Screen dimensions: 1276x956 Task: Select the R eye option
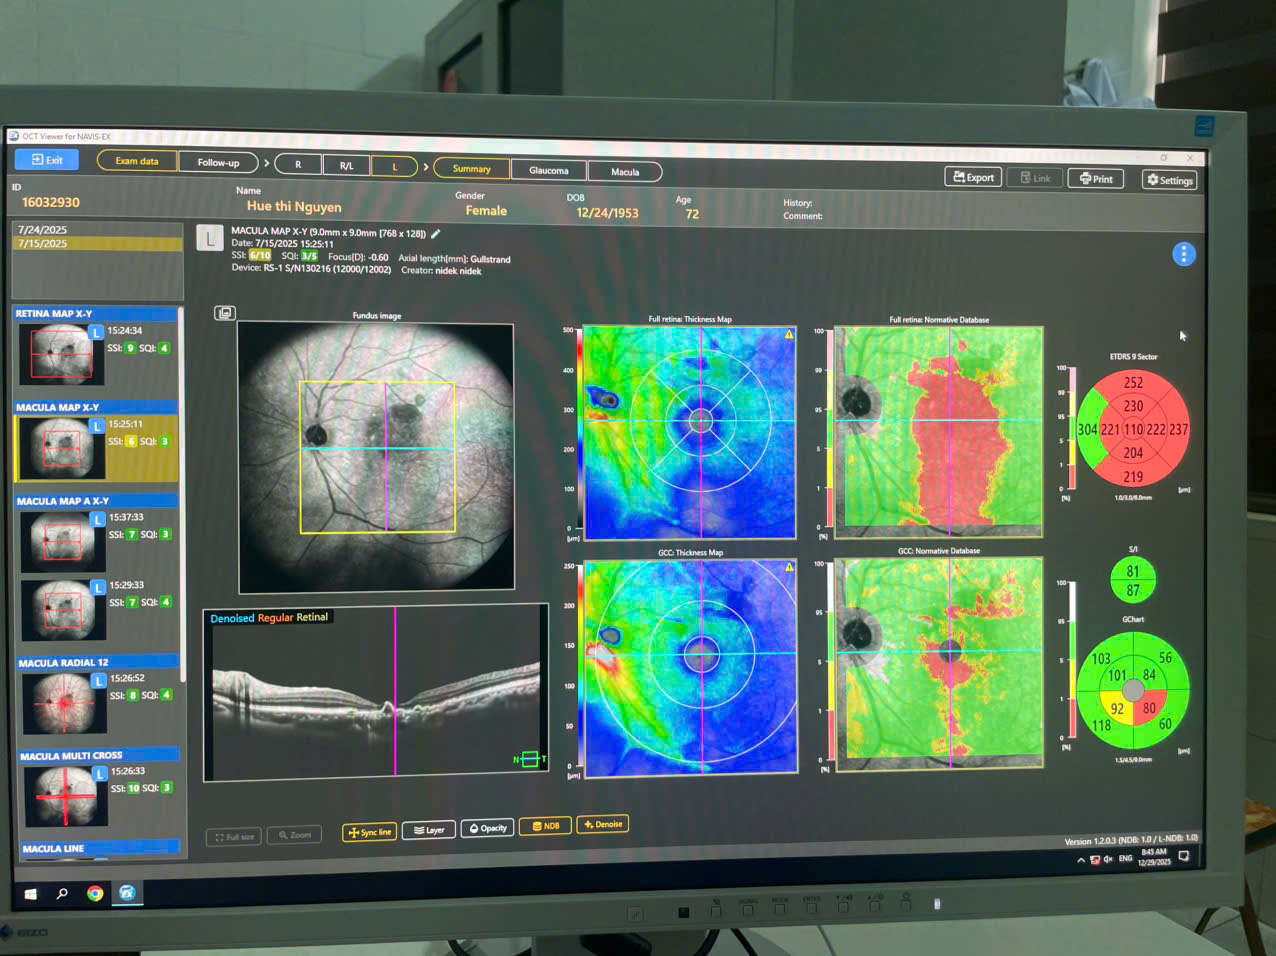click(x=298, y=165)
